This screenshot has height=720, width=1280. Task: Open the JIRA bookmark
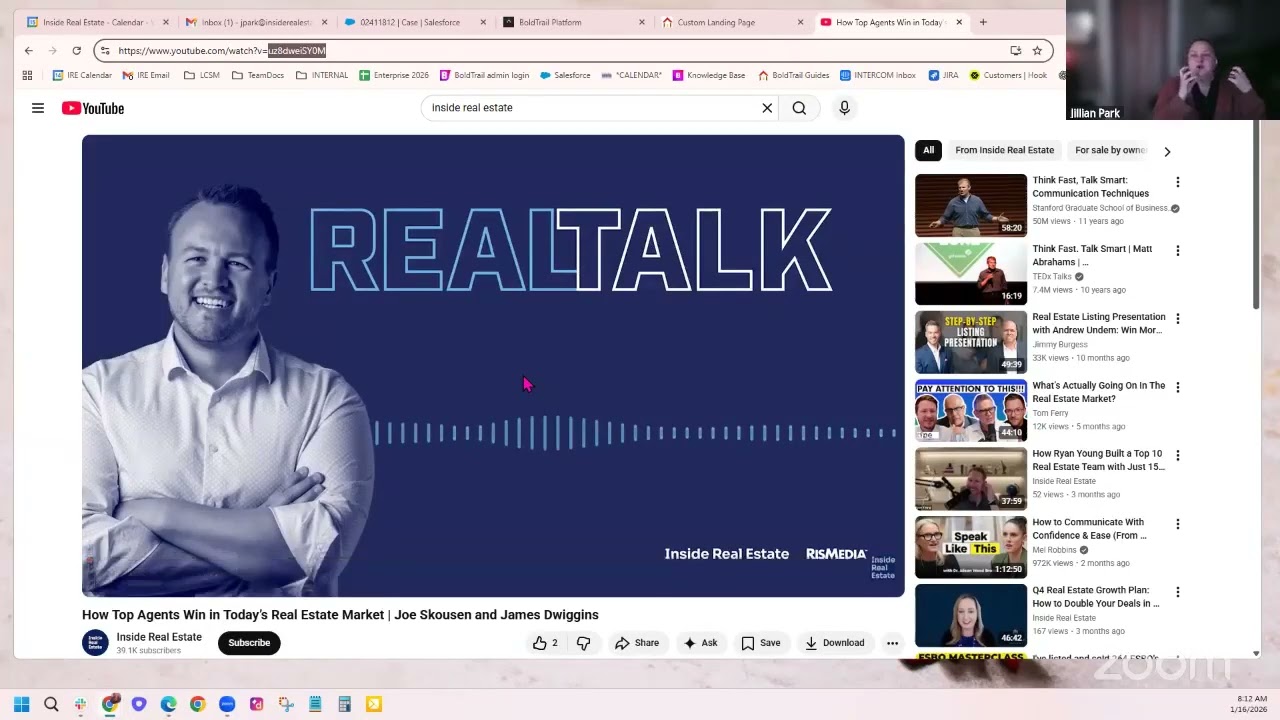[943, 75]
